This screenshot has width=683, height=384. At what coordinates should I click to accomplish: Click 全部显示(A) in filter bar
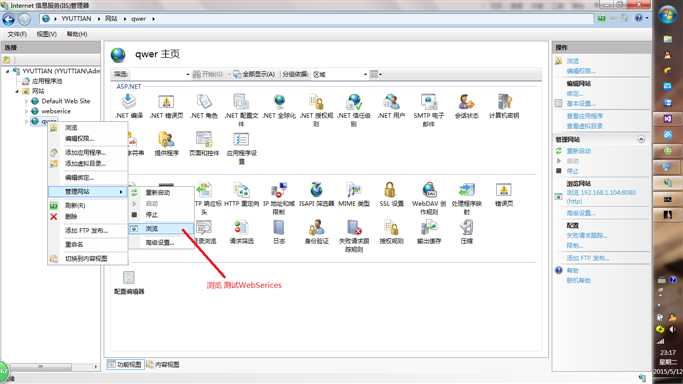pyautogui.click(x=254, y=74)
